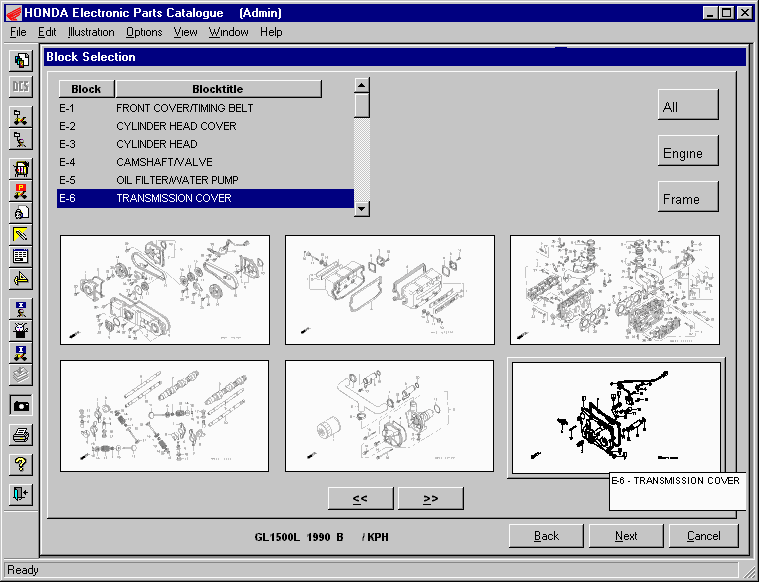Click the hierarchy tree icon with person
The image size is (759, 582).
21,139
